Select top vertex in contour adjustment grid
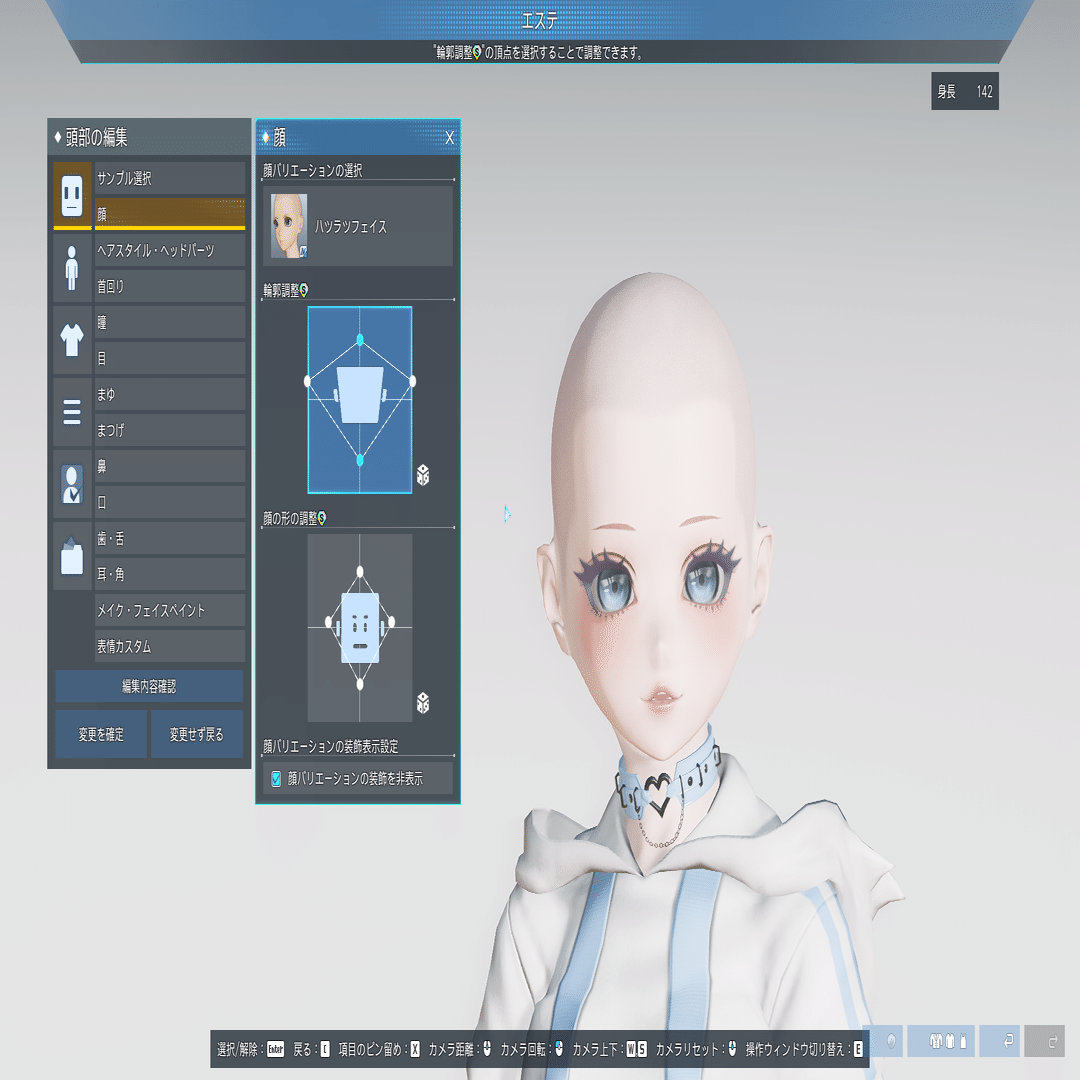The image size is (1080, 1080). pos(360,340)
